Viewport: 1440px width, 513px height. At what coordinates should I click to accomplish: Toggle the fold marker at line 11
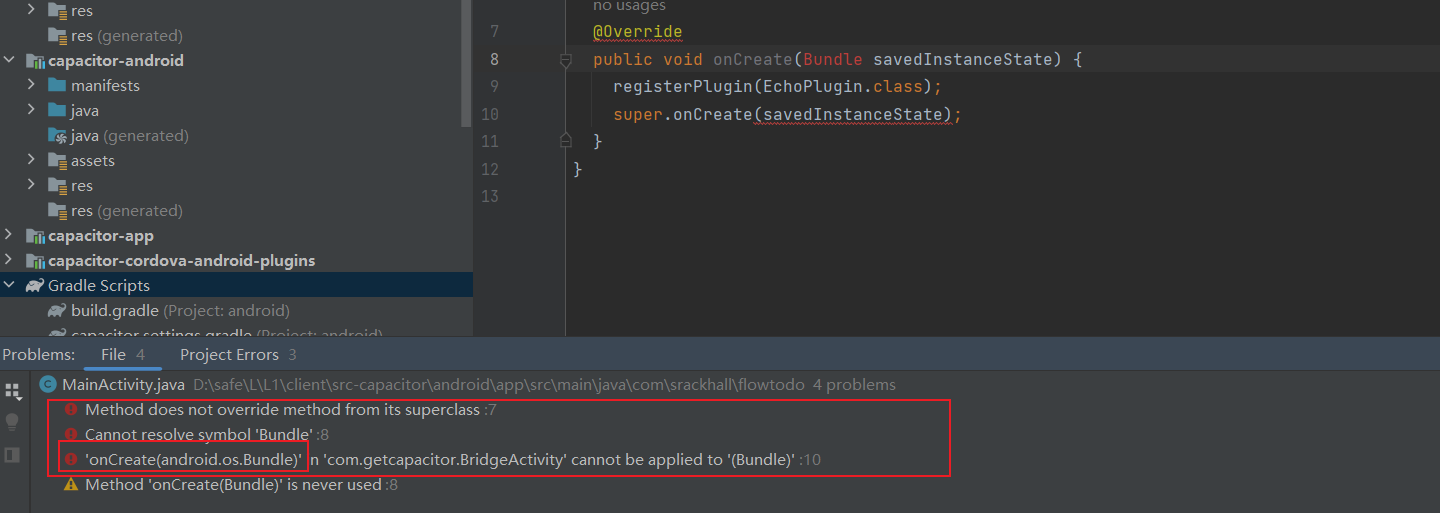pyautogui.click(x=565, y=141)
